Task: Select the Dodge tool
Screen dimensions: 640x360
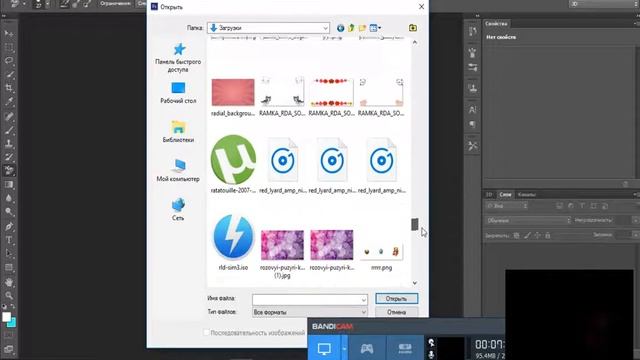Action: tap(9, 212)
